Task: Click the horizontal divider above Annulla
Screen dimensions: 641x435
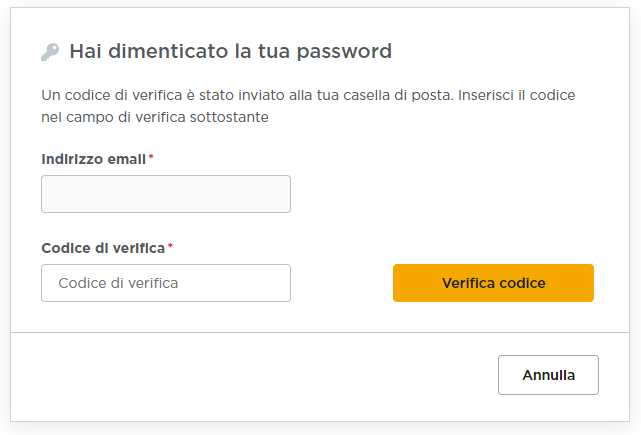Action: coord(320,332)
